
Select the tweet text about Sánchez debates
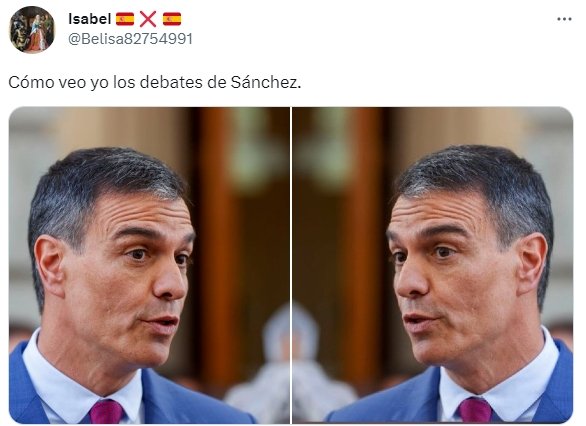click(155, 83)
